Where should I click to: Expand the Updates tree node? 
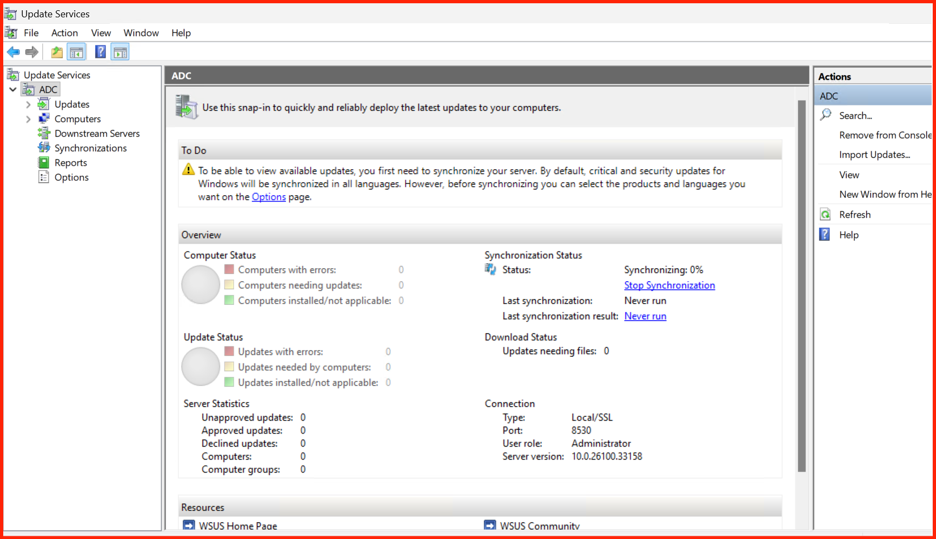[x=28, y=104]
